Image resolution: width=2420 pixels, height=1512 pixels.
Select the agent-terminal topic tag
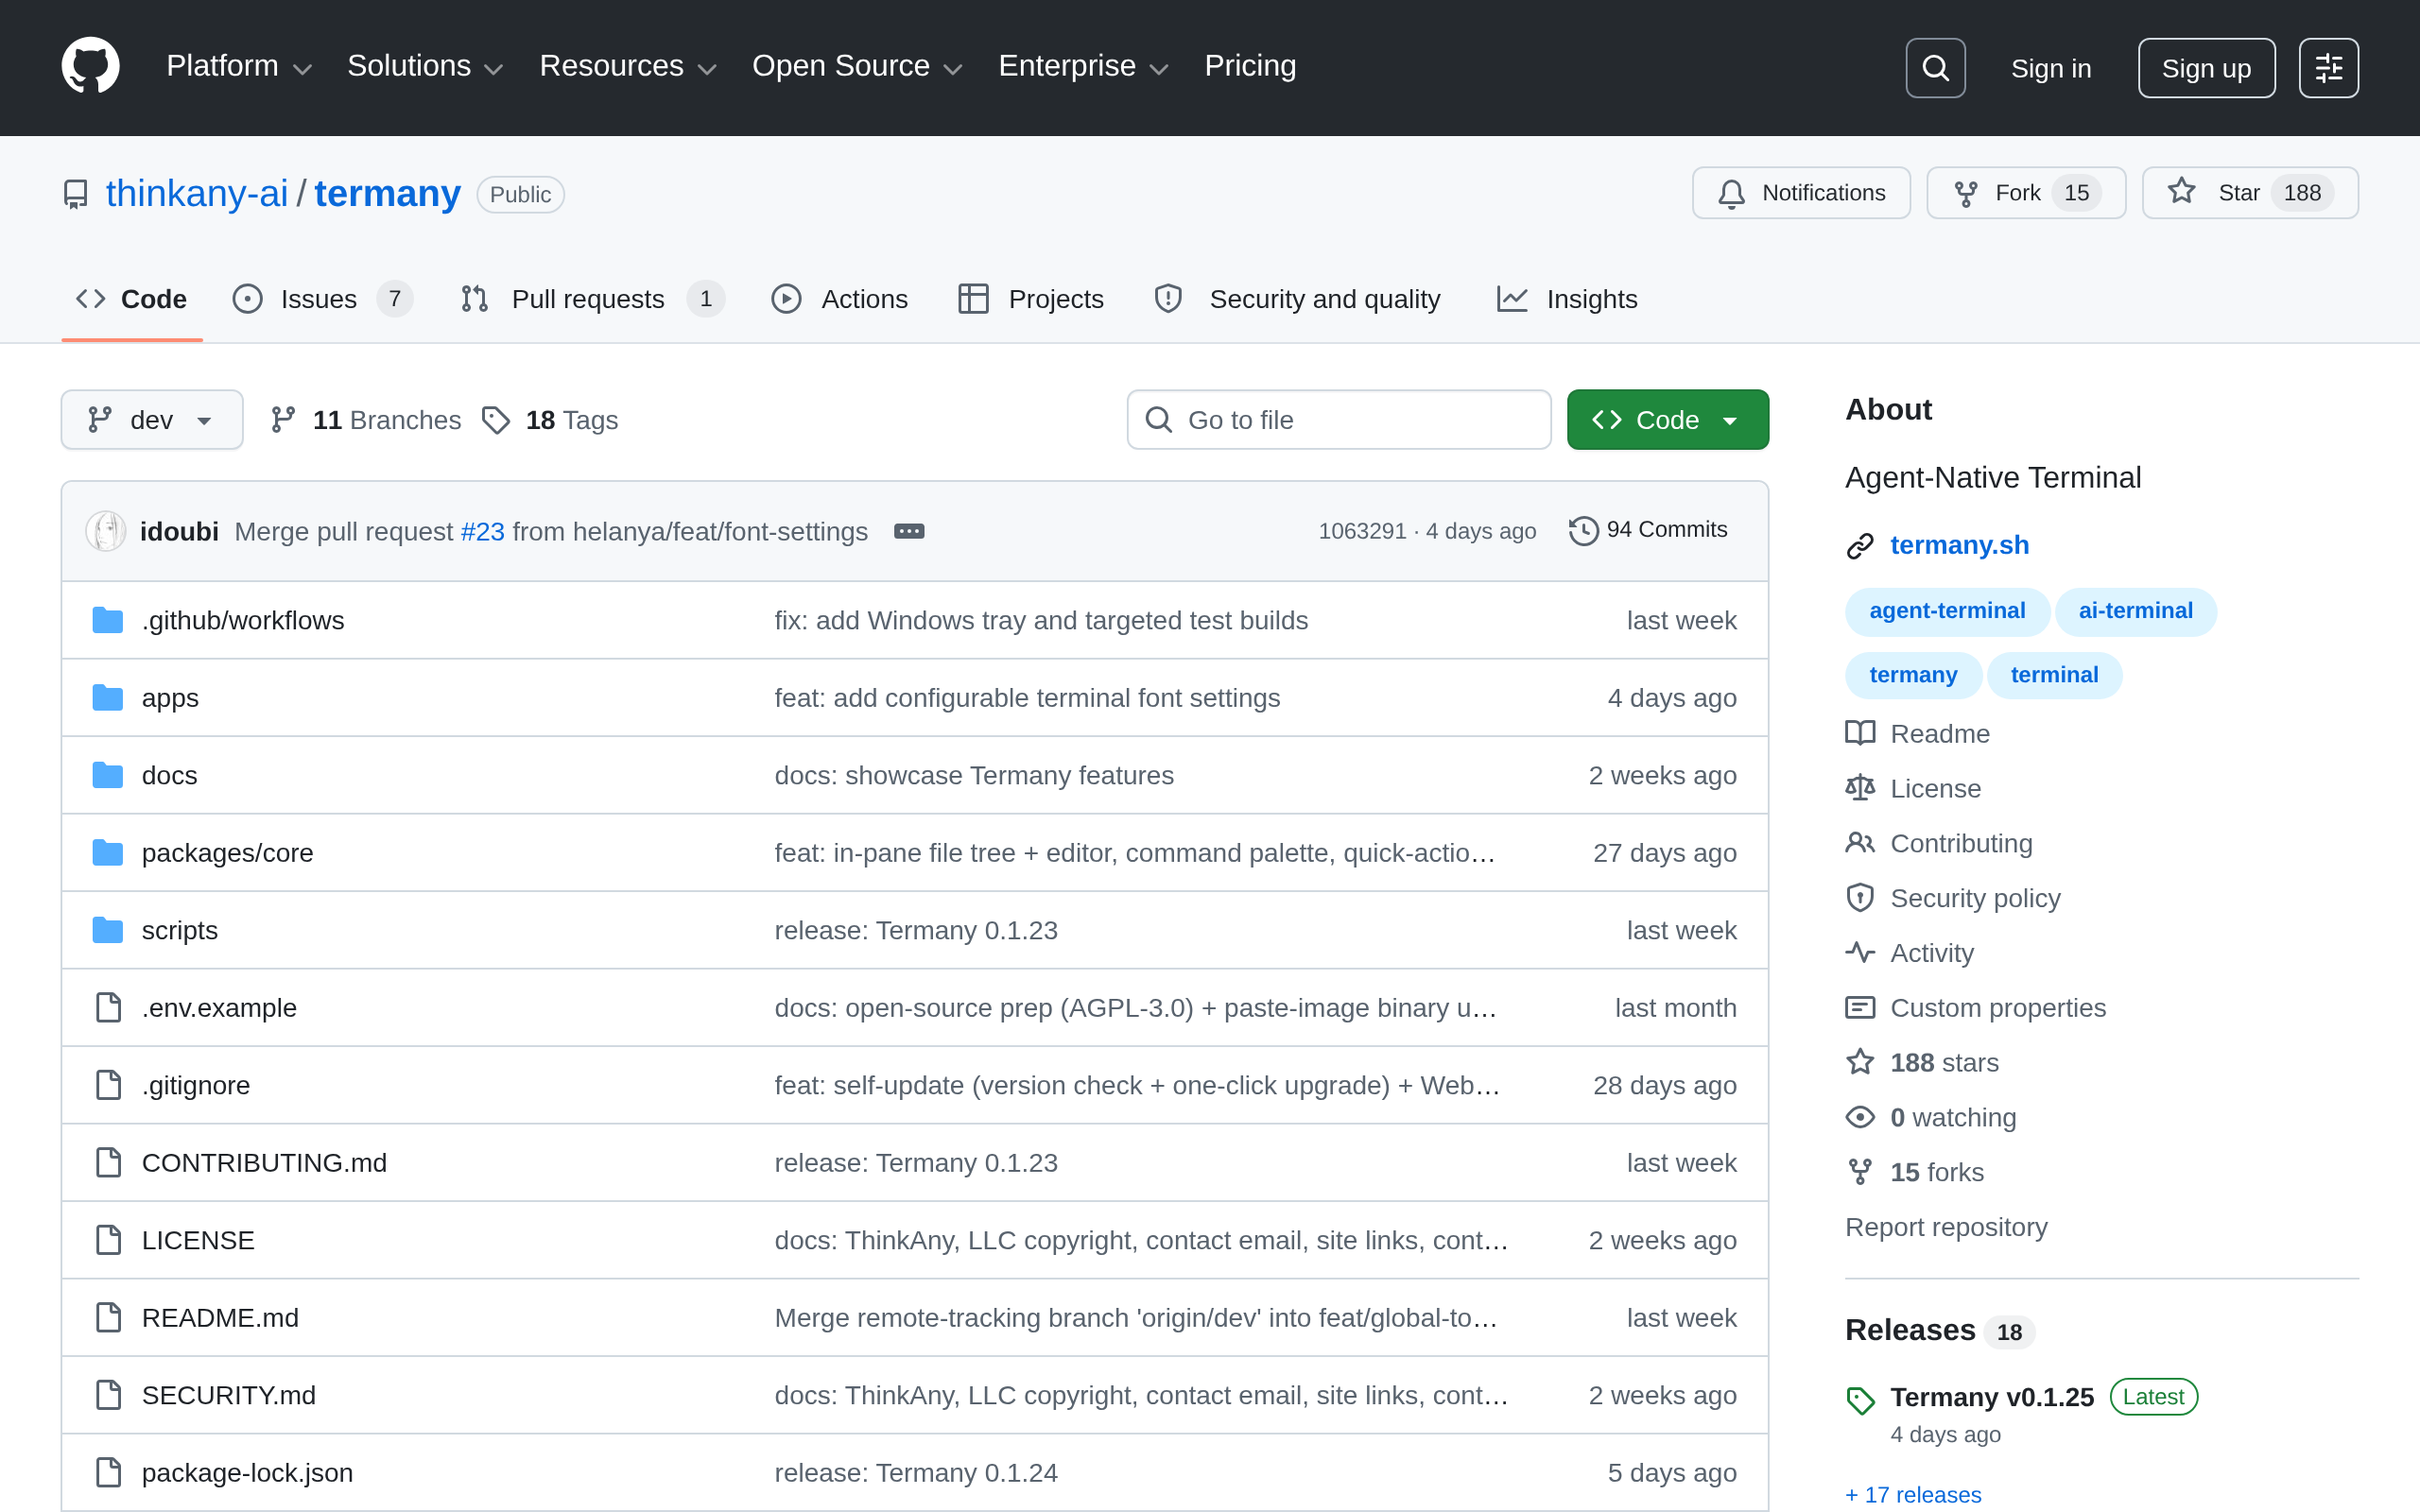click(x=1947, y=611)
